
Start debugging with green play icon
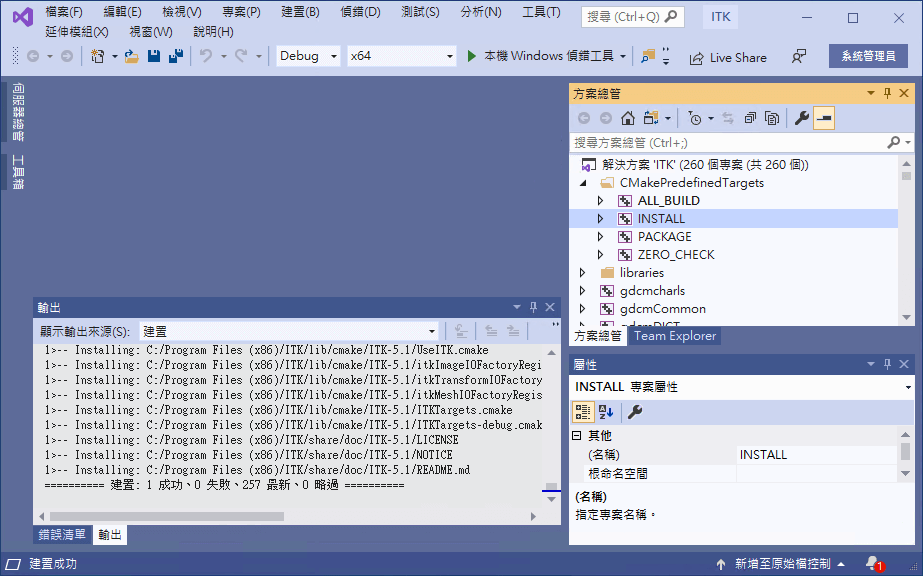click(472, 56)
